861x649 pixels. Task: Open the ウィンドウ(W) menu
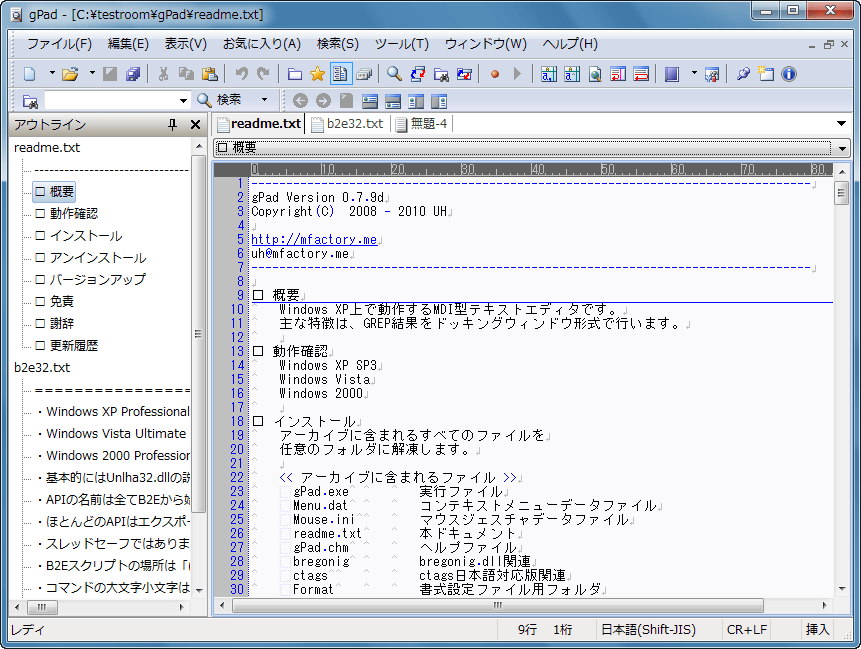coord(485,44)
